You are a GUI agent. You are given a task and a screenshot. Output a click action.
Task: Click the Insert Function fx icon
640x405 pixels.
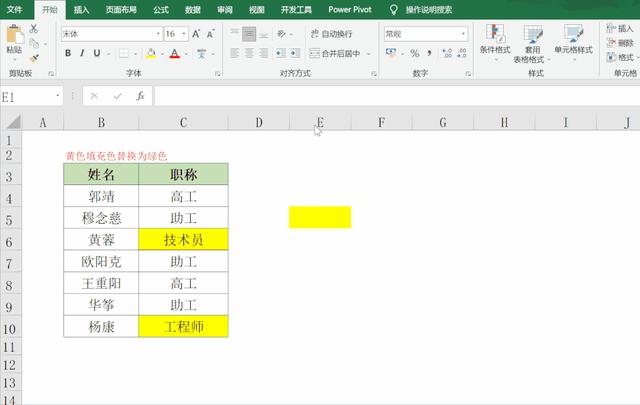coord(140,96)
